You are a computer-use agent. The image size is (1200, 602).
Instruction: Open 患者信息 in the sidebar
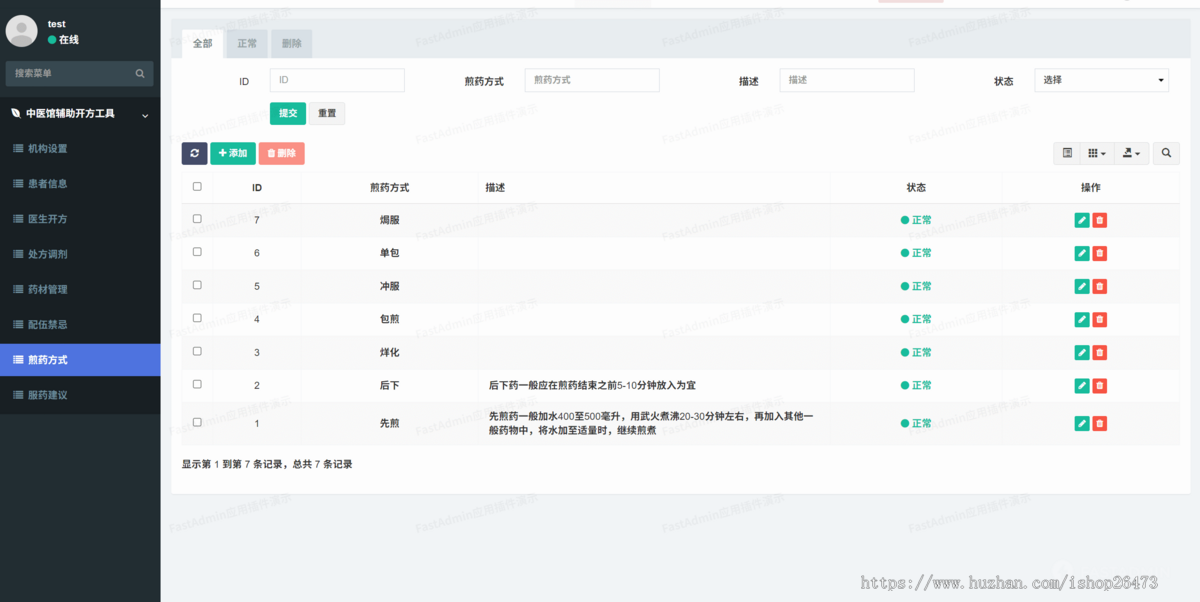pos(80,184)
